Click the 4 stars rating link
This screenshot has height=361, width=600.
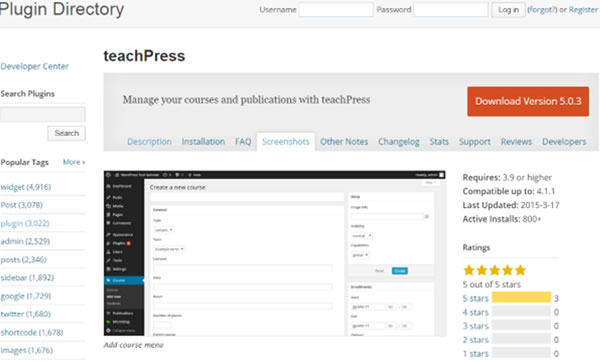coord(475,312)
